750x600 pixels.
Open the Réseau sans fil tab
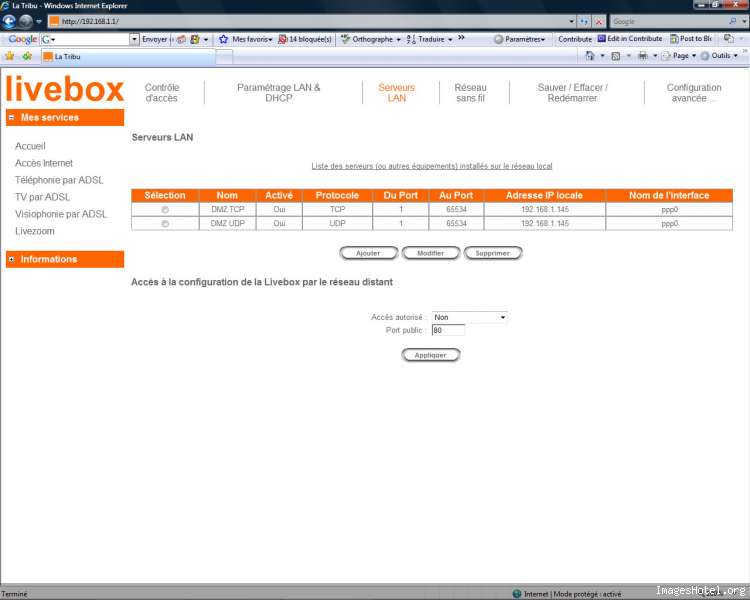pyautogui.click(x=470, y=93)
